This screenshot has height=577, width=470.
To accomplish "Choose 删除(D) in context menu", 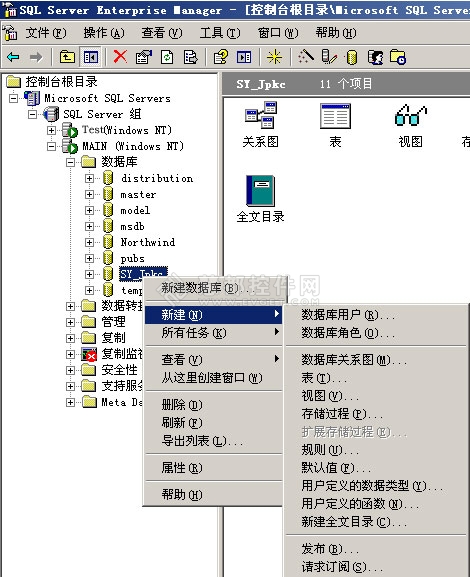I will point(213,405).
